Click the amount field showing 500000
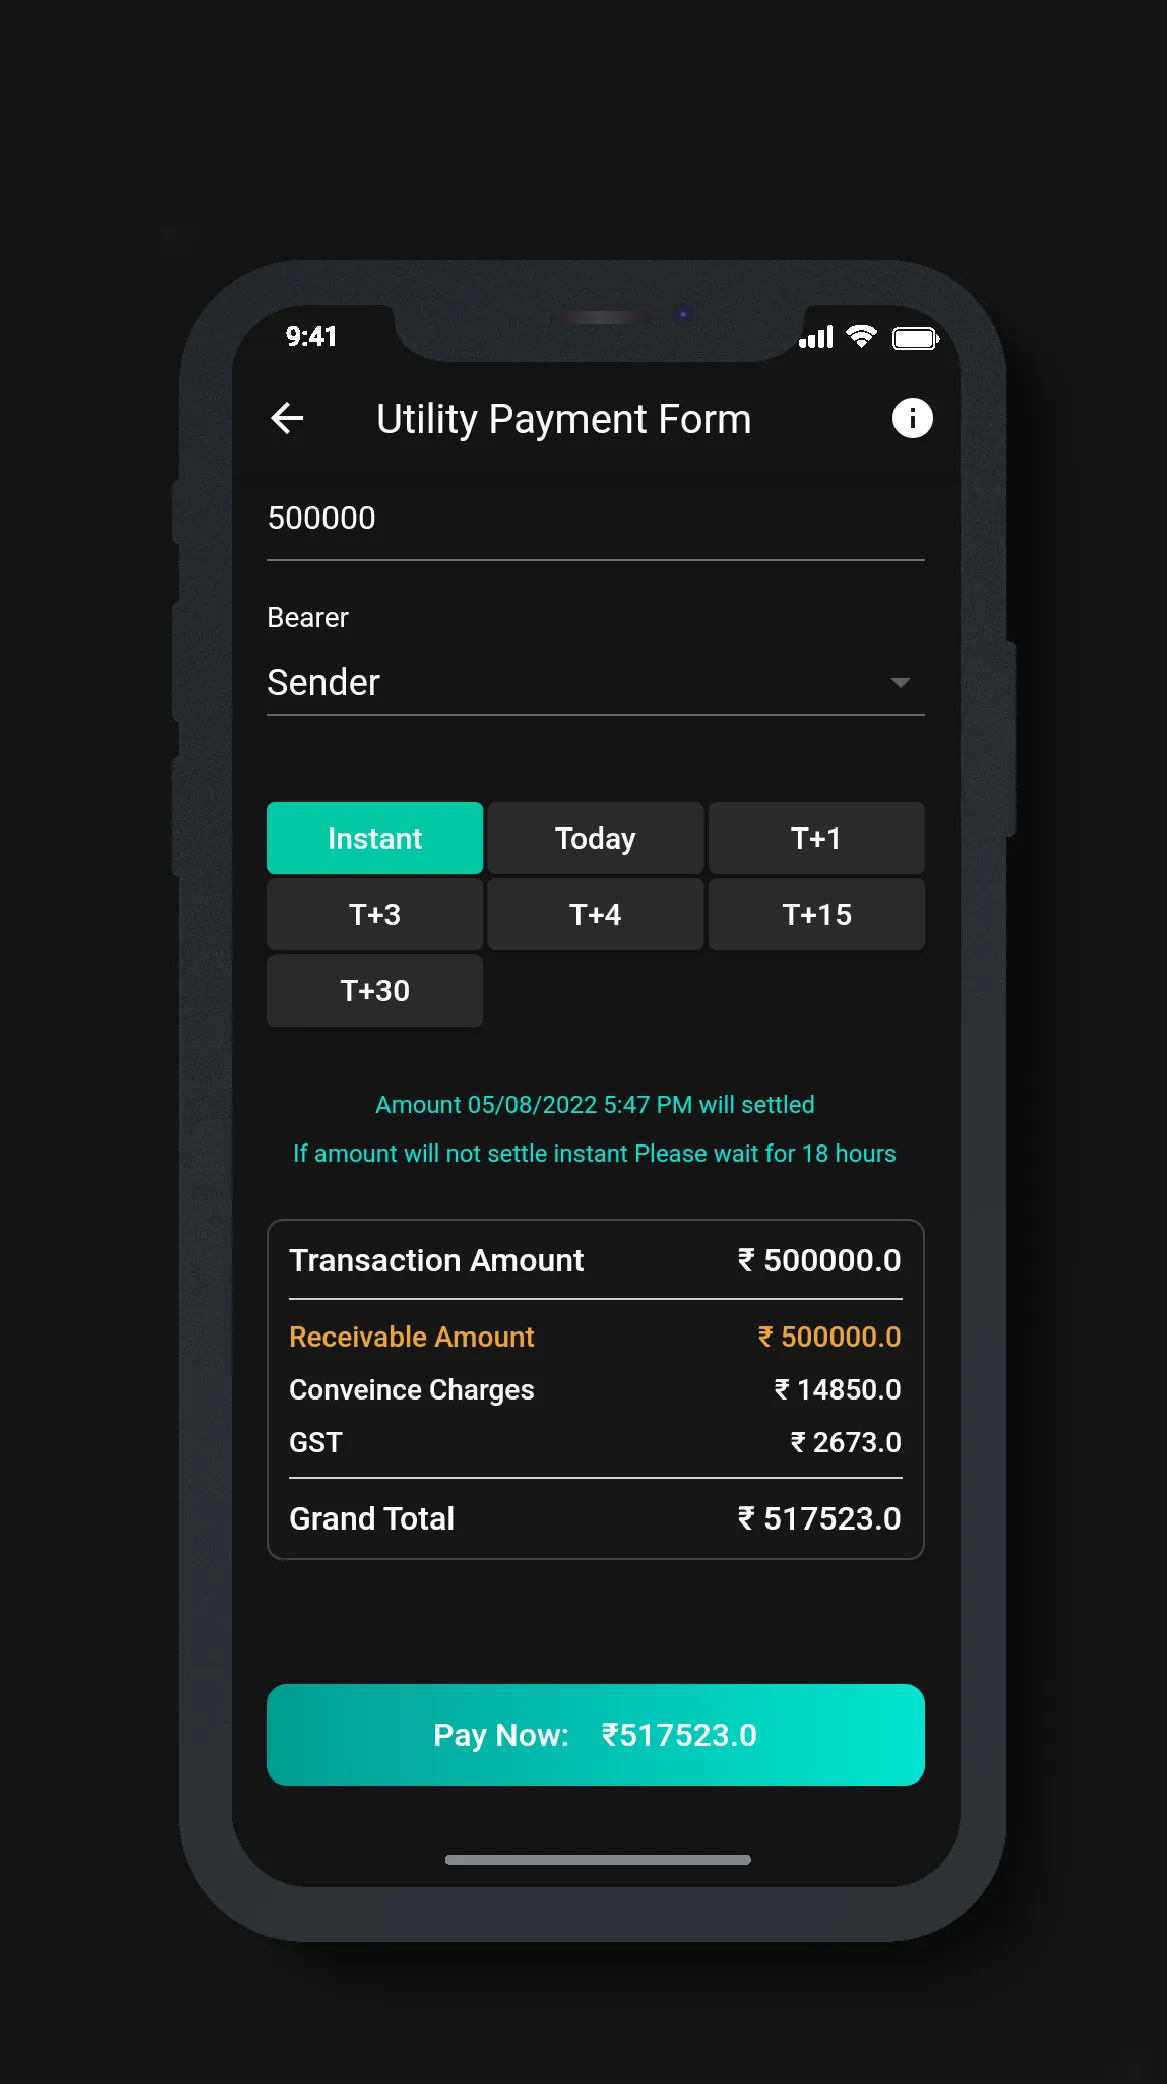The height and width of the screenshot is (2084, 1167). pos(596,520)
